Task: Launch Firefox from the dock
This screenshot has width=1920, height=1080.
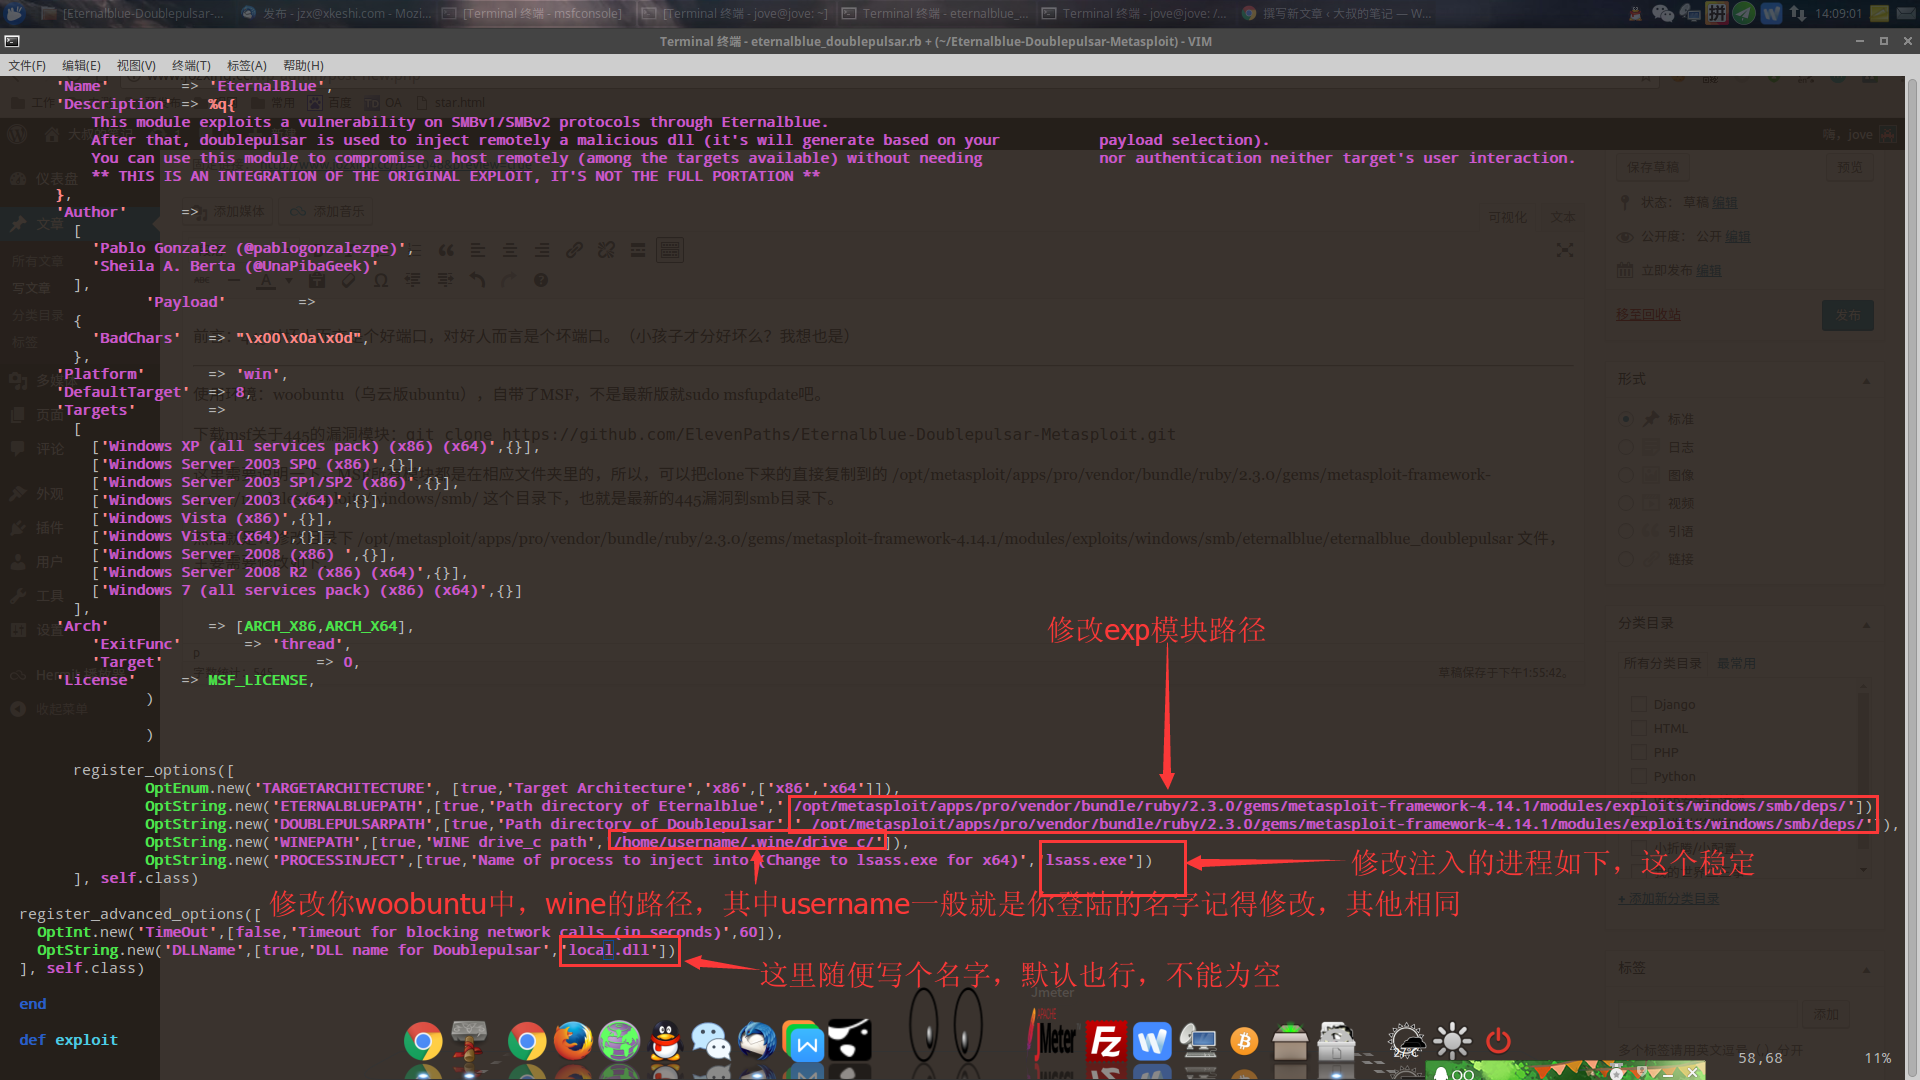Action: click(x=573, y=1041)
